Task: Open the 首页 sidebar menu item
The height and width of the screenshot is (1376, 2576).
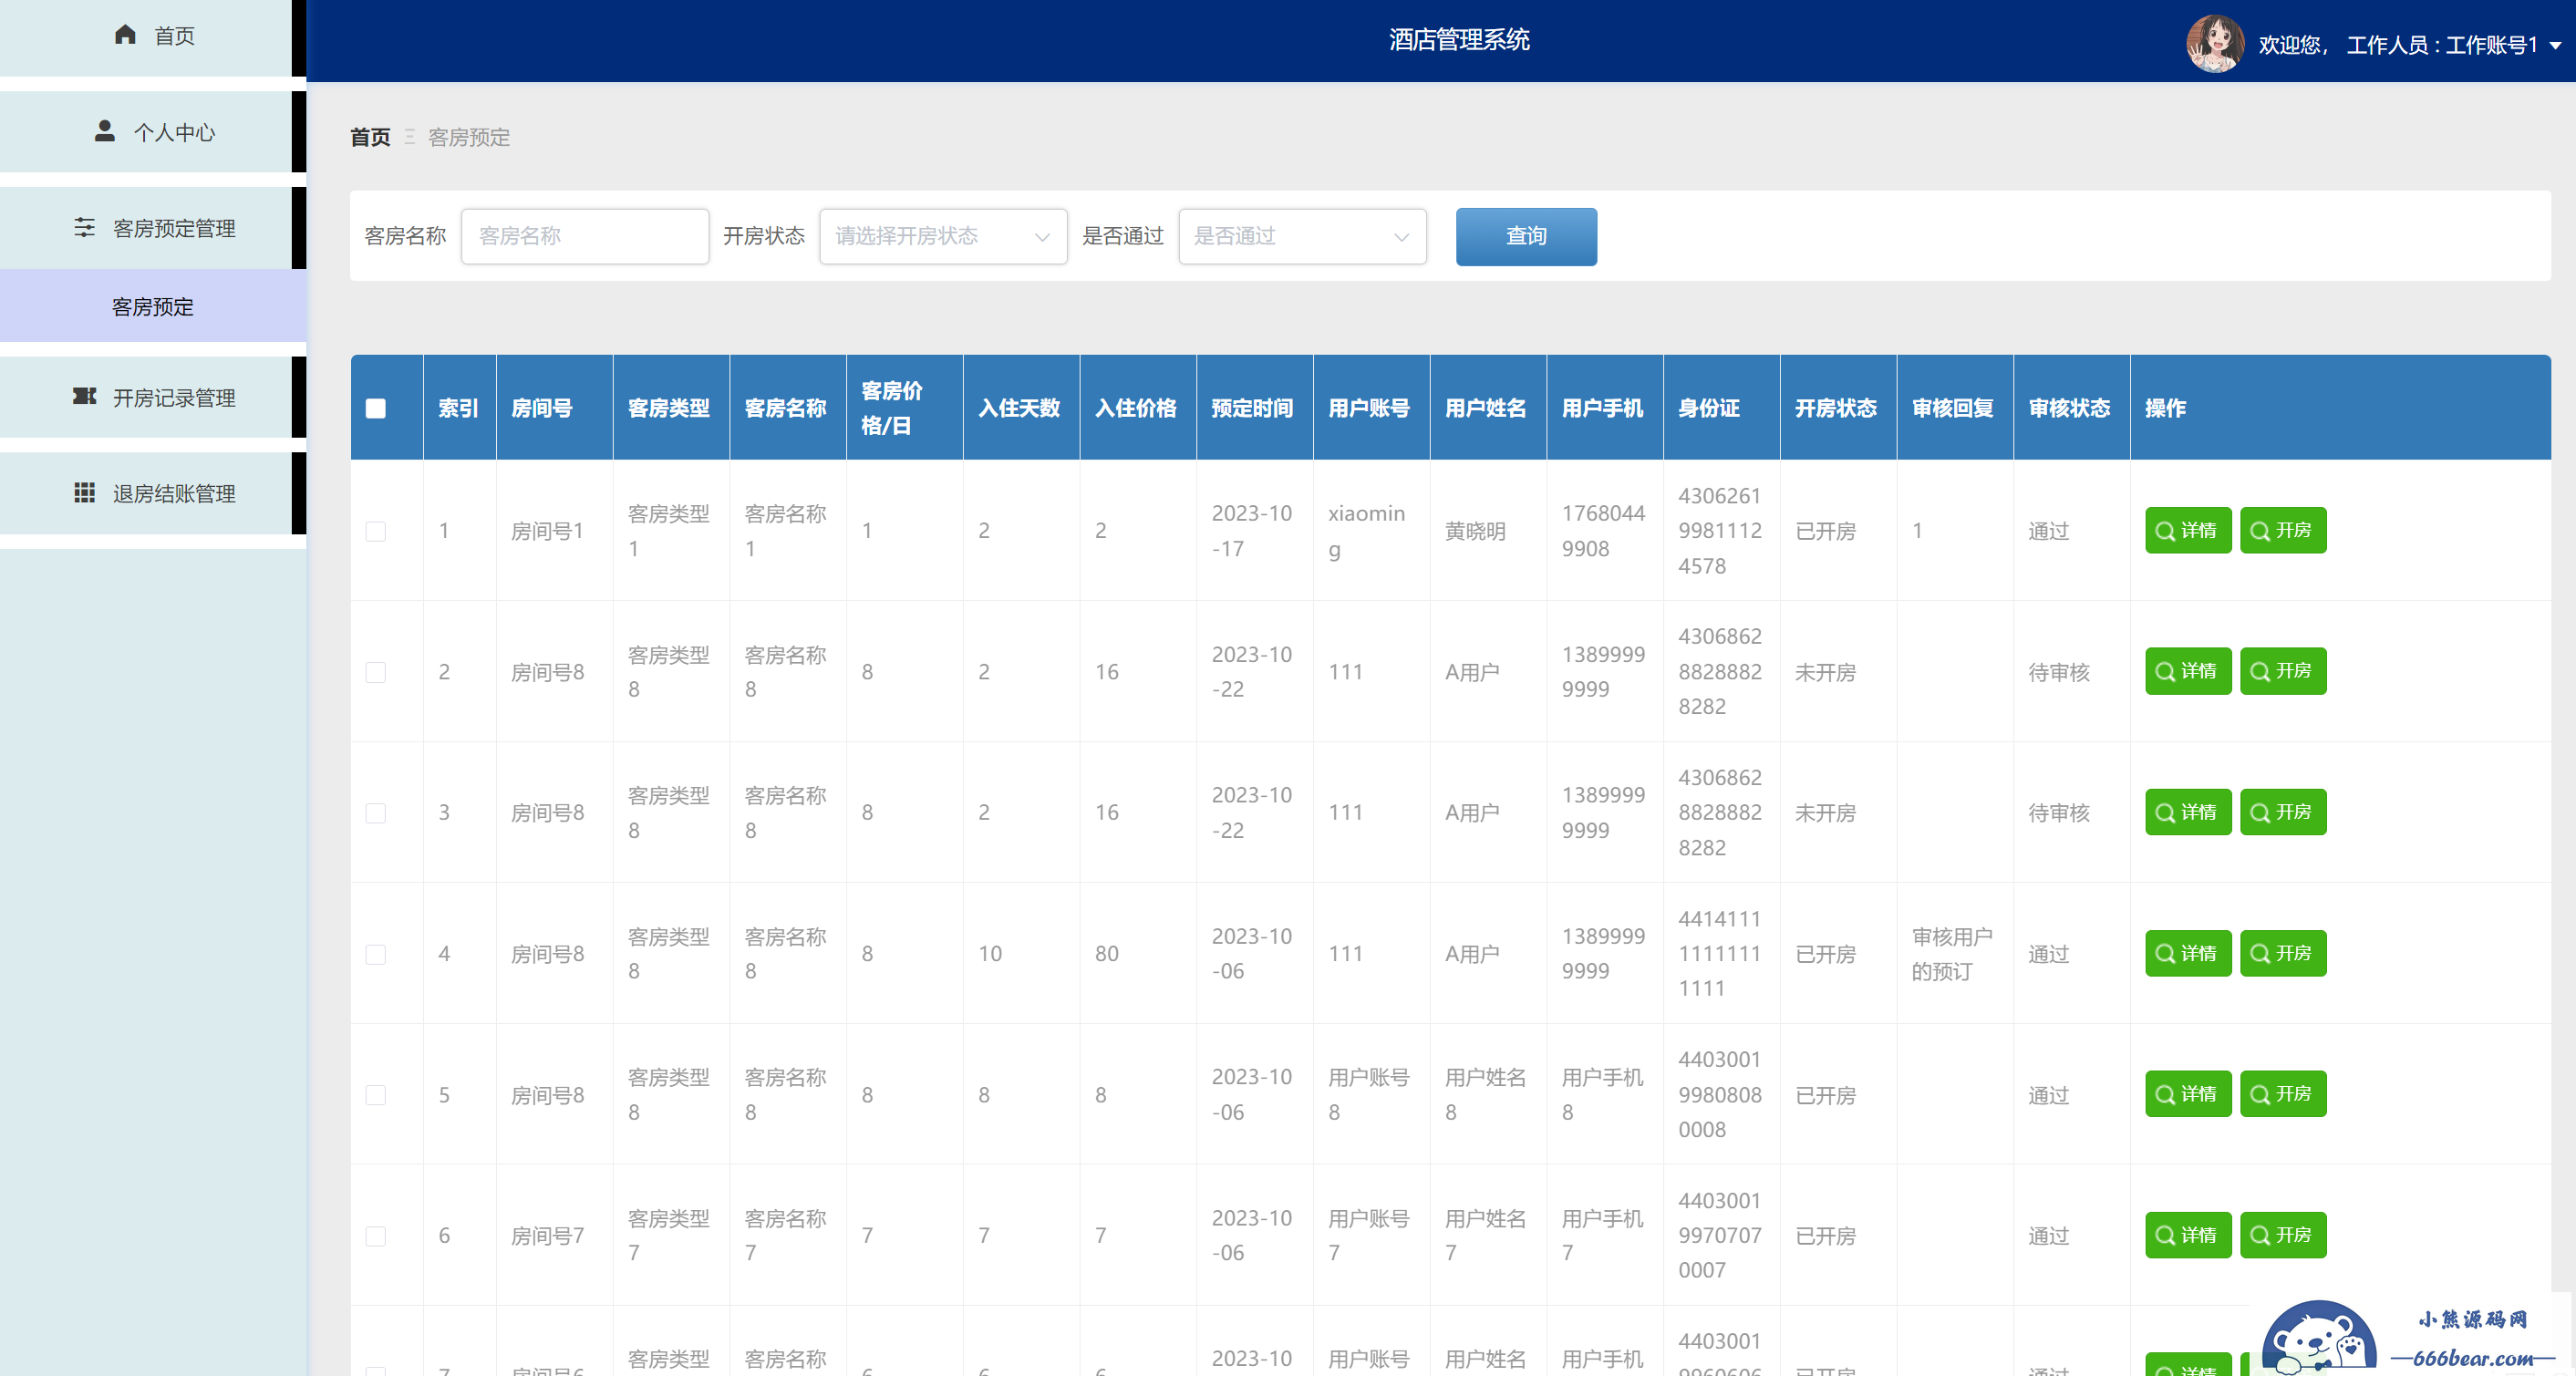Action: click(x=153, y=36)
